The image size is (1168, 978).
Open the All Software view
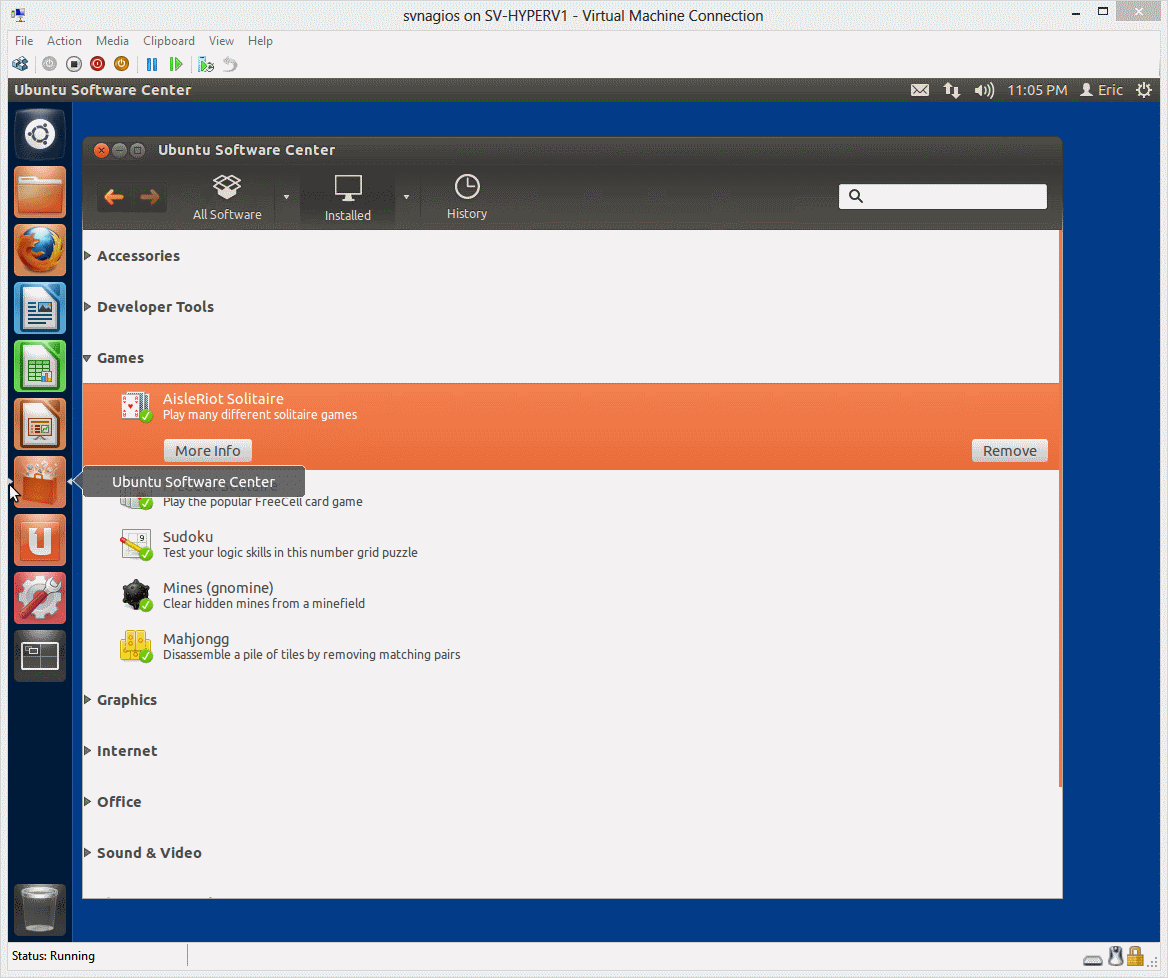coord(227,197)
